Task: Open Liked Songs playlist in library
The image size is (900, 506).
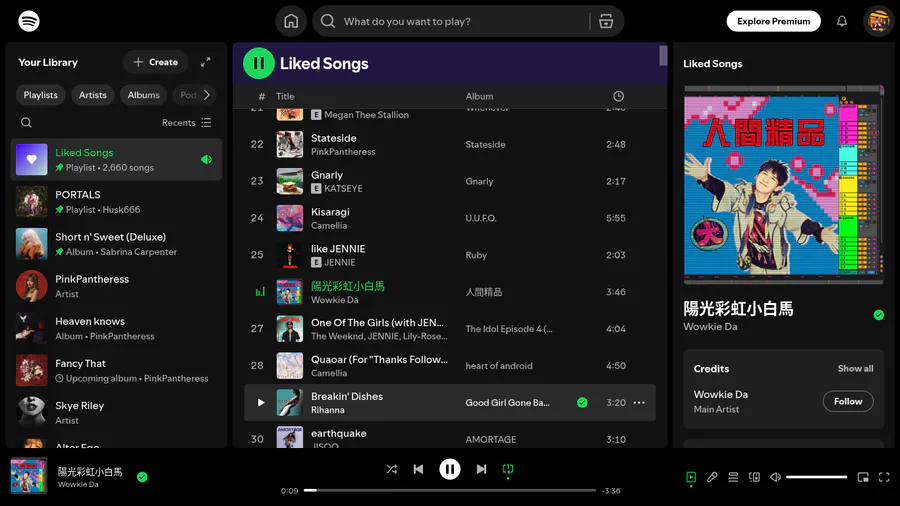Action: click(116, 159)
